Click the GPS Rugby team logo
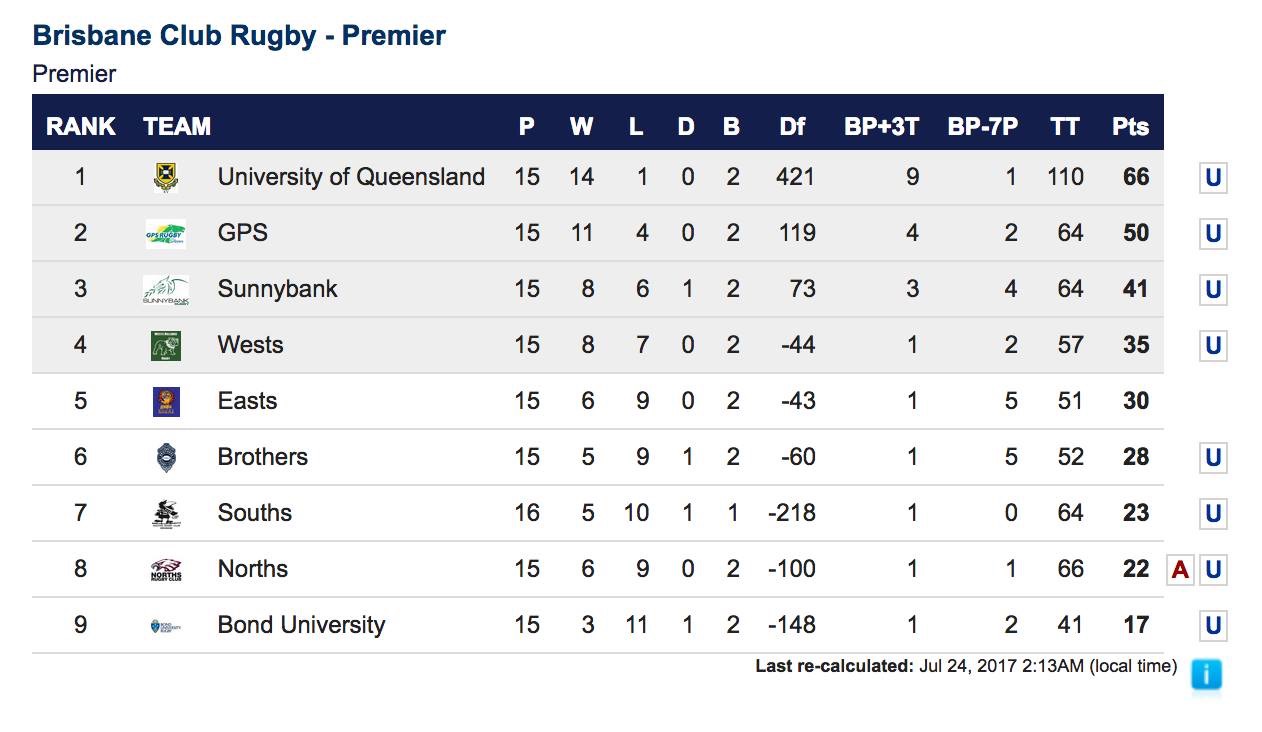1262x732 pixels. coord(165,234)
